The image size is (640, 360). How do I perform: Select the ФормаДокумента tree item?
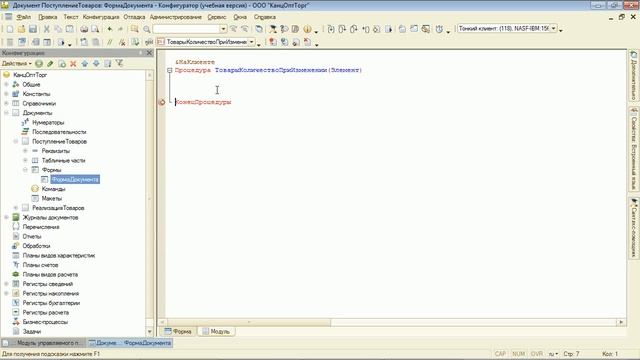[x=75, y=179]
